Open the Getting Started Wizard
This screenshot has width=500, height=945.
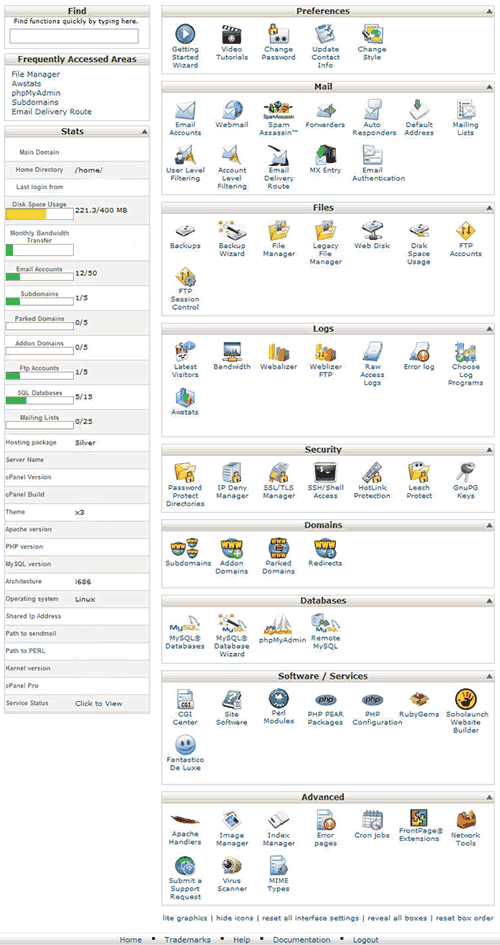[185, 46]
